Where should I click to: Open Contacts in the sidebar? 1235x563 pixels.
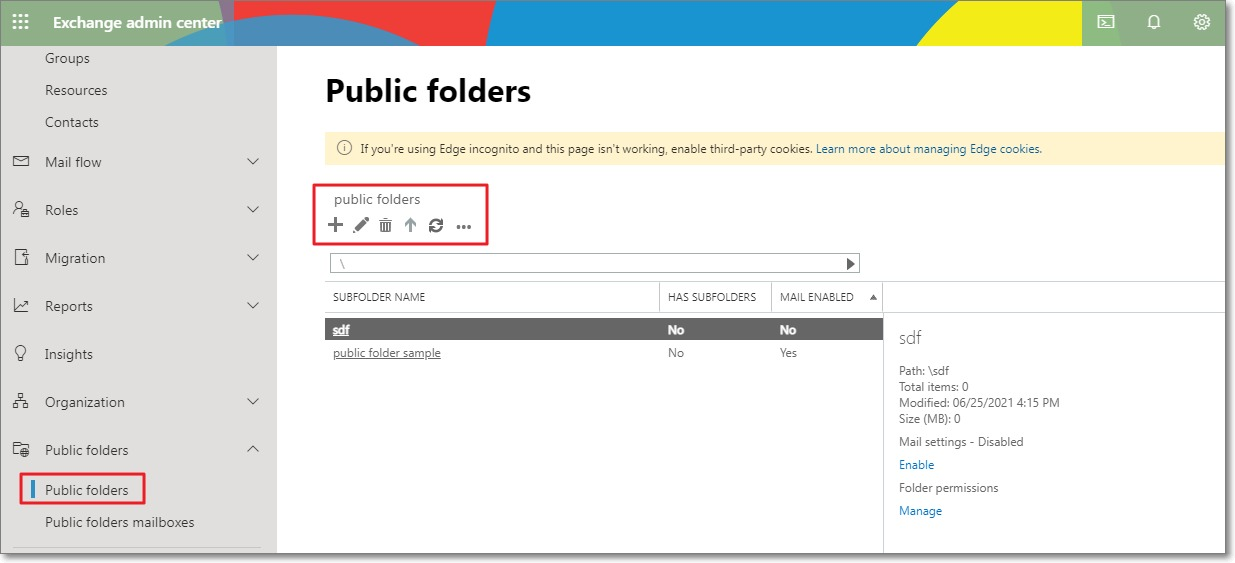(72, 122)
